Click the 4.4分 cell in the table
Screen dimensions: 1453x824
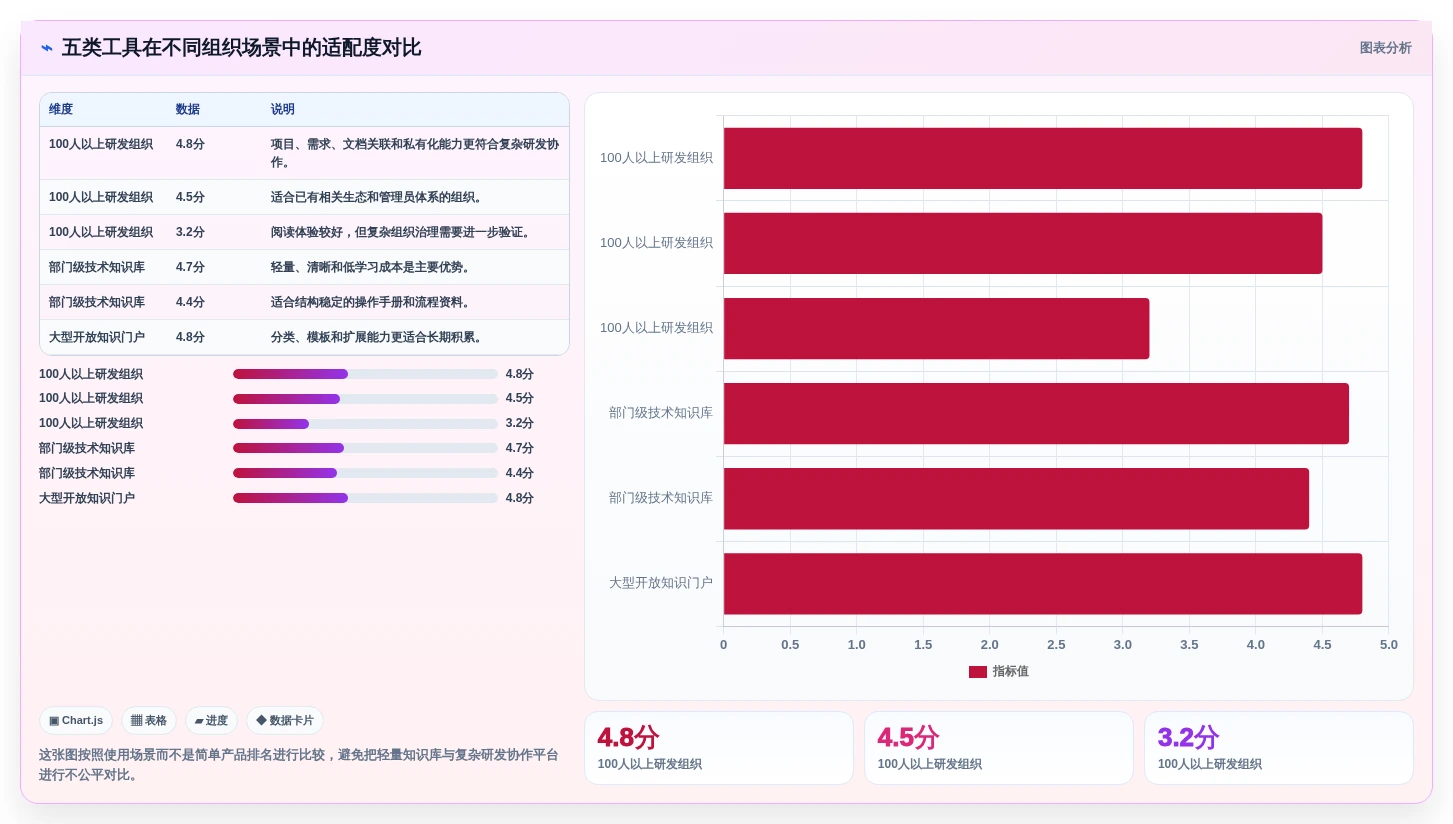point(214,302)
